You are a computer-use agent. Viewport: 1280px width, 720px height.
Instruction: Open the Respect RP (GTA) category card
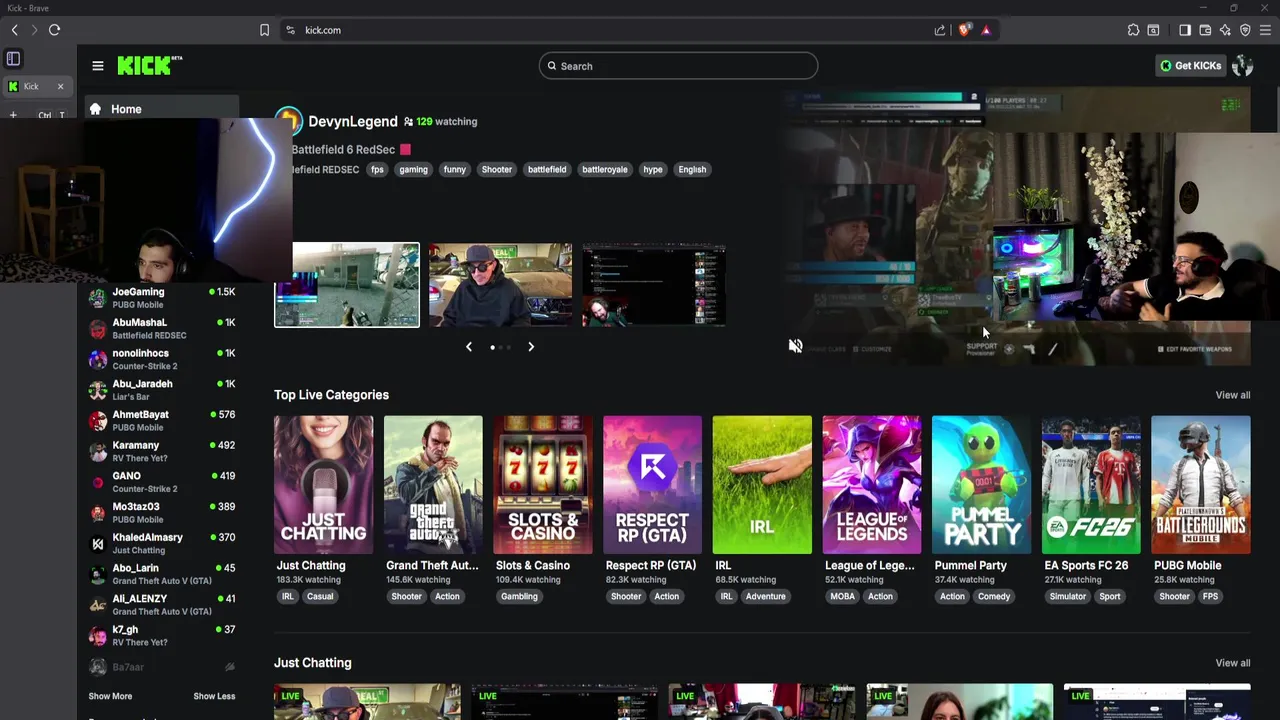coord(652,485)
